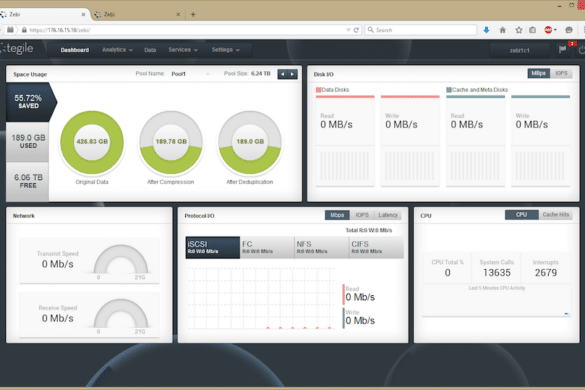Click the blue downloads arrow
585x390 pixels.
(x=486, y=30)
